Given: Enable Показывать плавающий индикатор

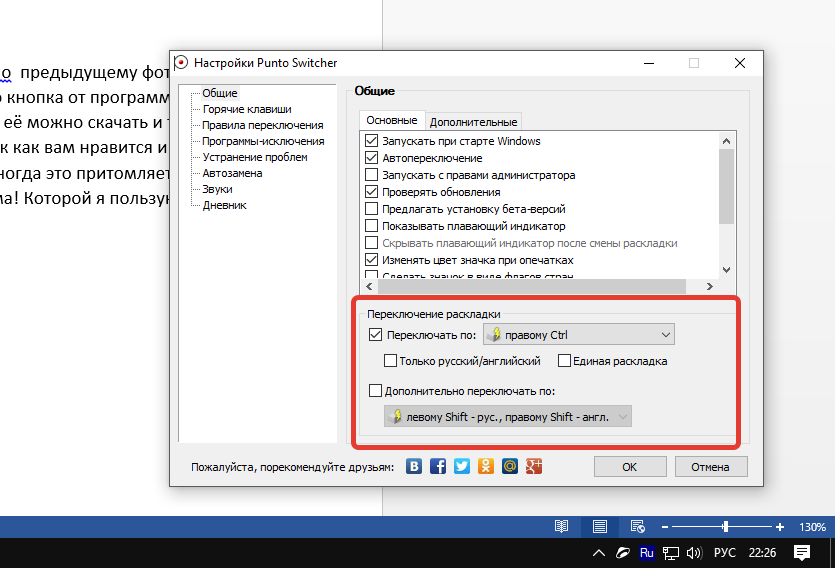Looking at the screenshot, I should click(x=371, y=226).
